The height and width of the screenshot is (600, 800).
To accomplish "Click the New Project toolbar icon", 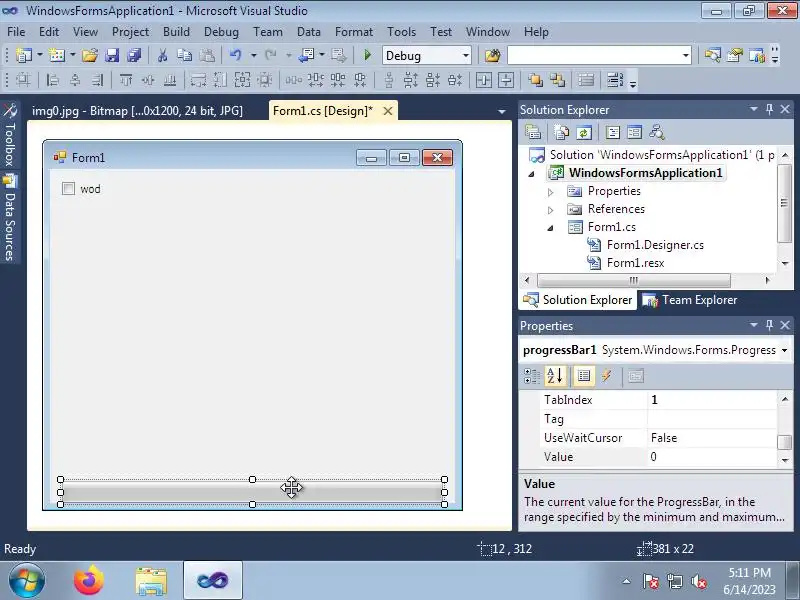I will [x=23, y=55].
